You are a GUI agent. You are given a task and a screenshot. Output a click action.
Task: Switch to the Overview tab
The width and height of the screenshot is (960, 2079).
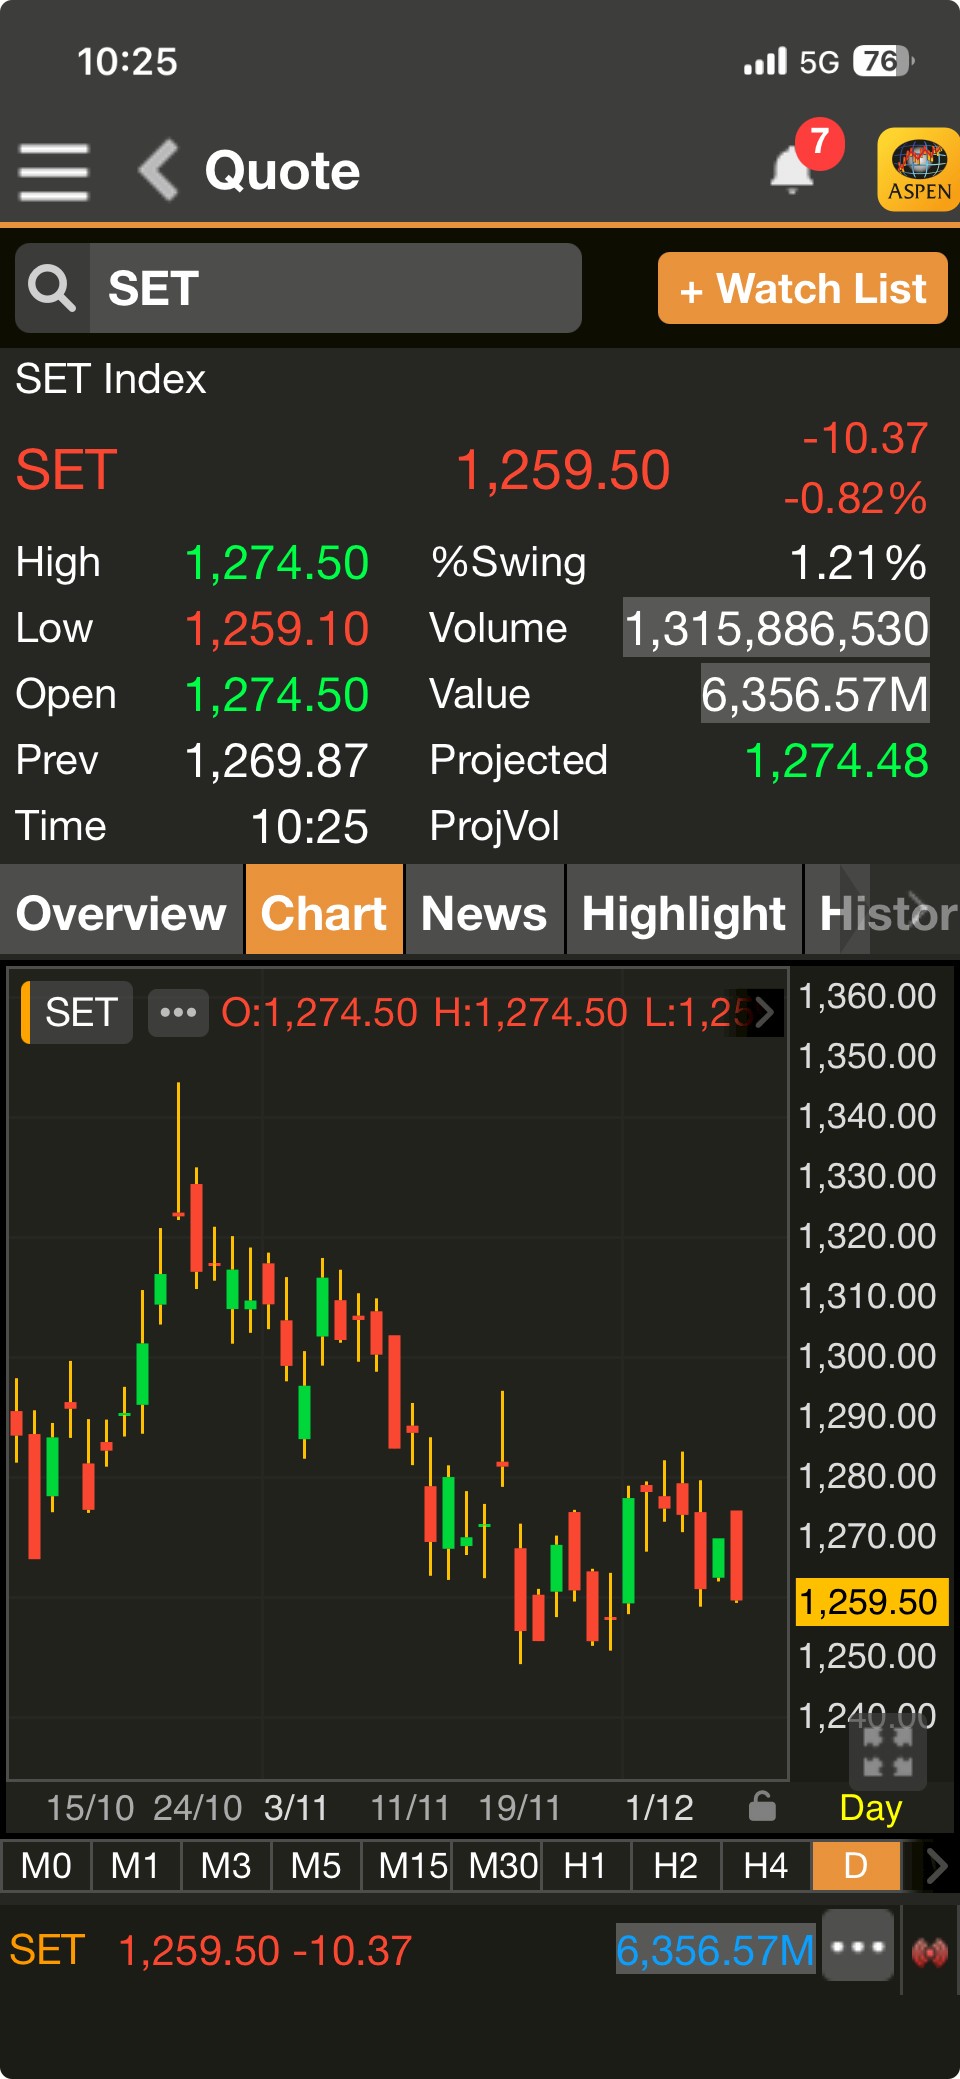point(121,913)
